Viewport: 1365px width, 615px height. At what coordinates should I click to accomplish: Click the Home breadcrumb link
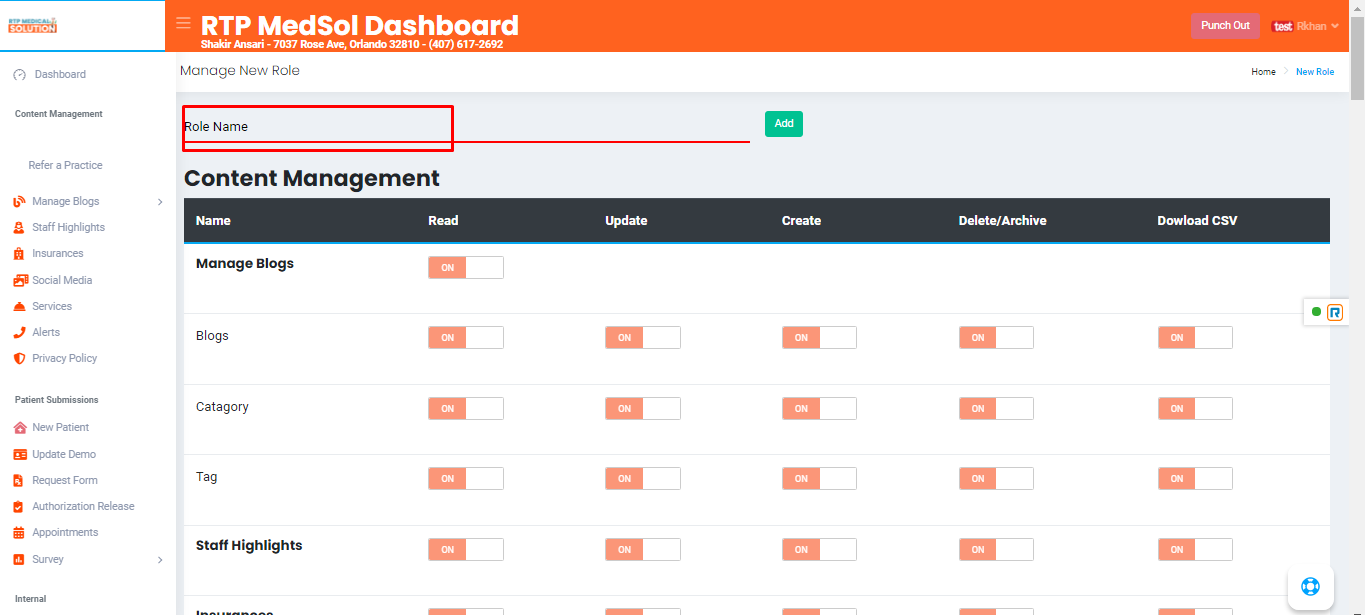tap(1263, 72)
